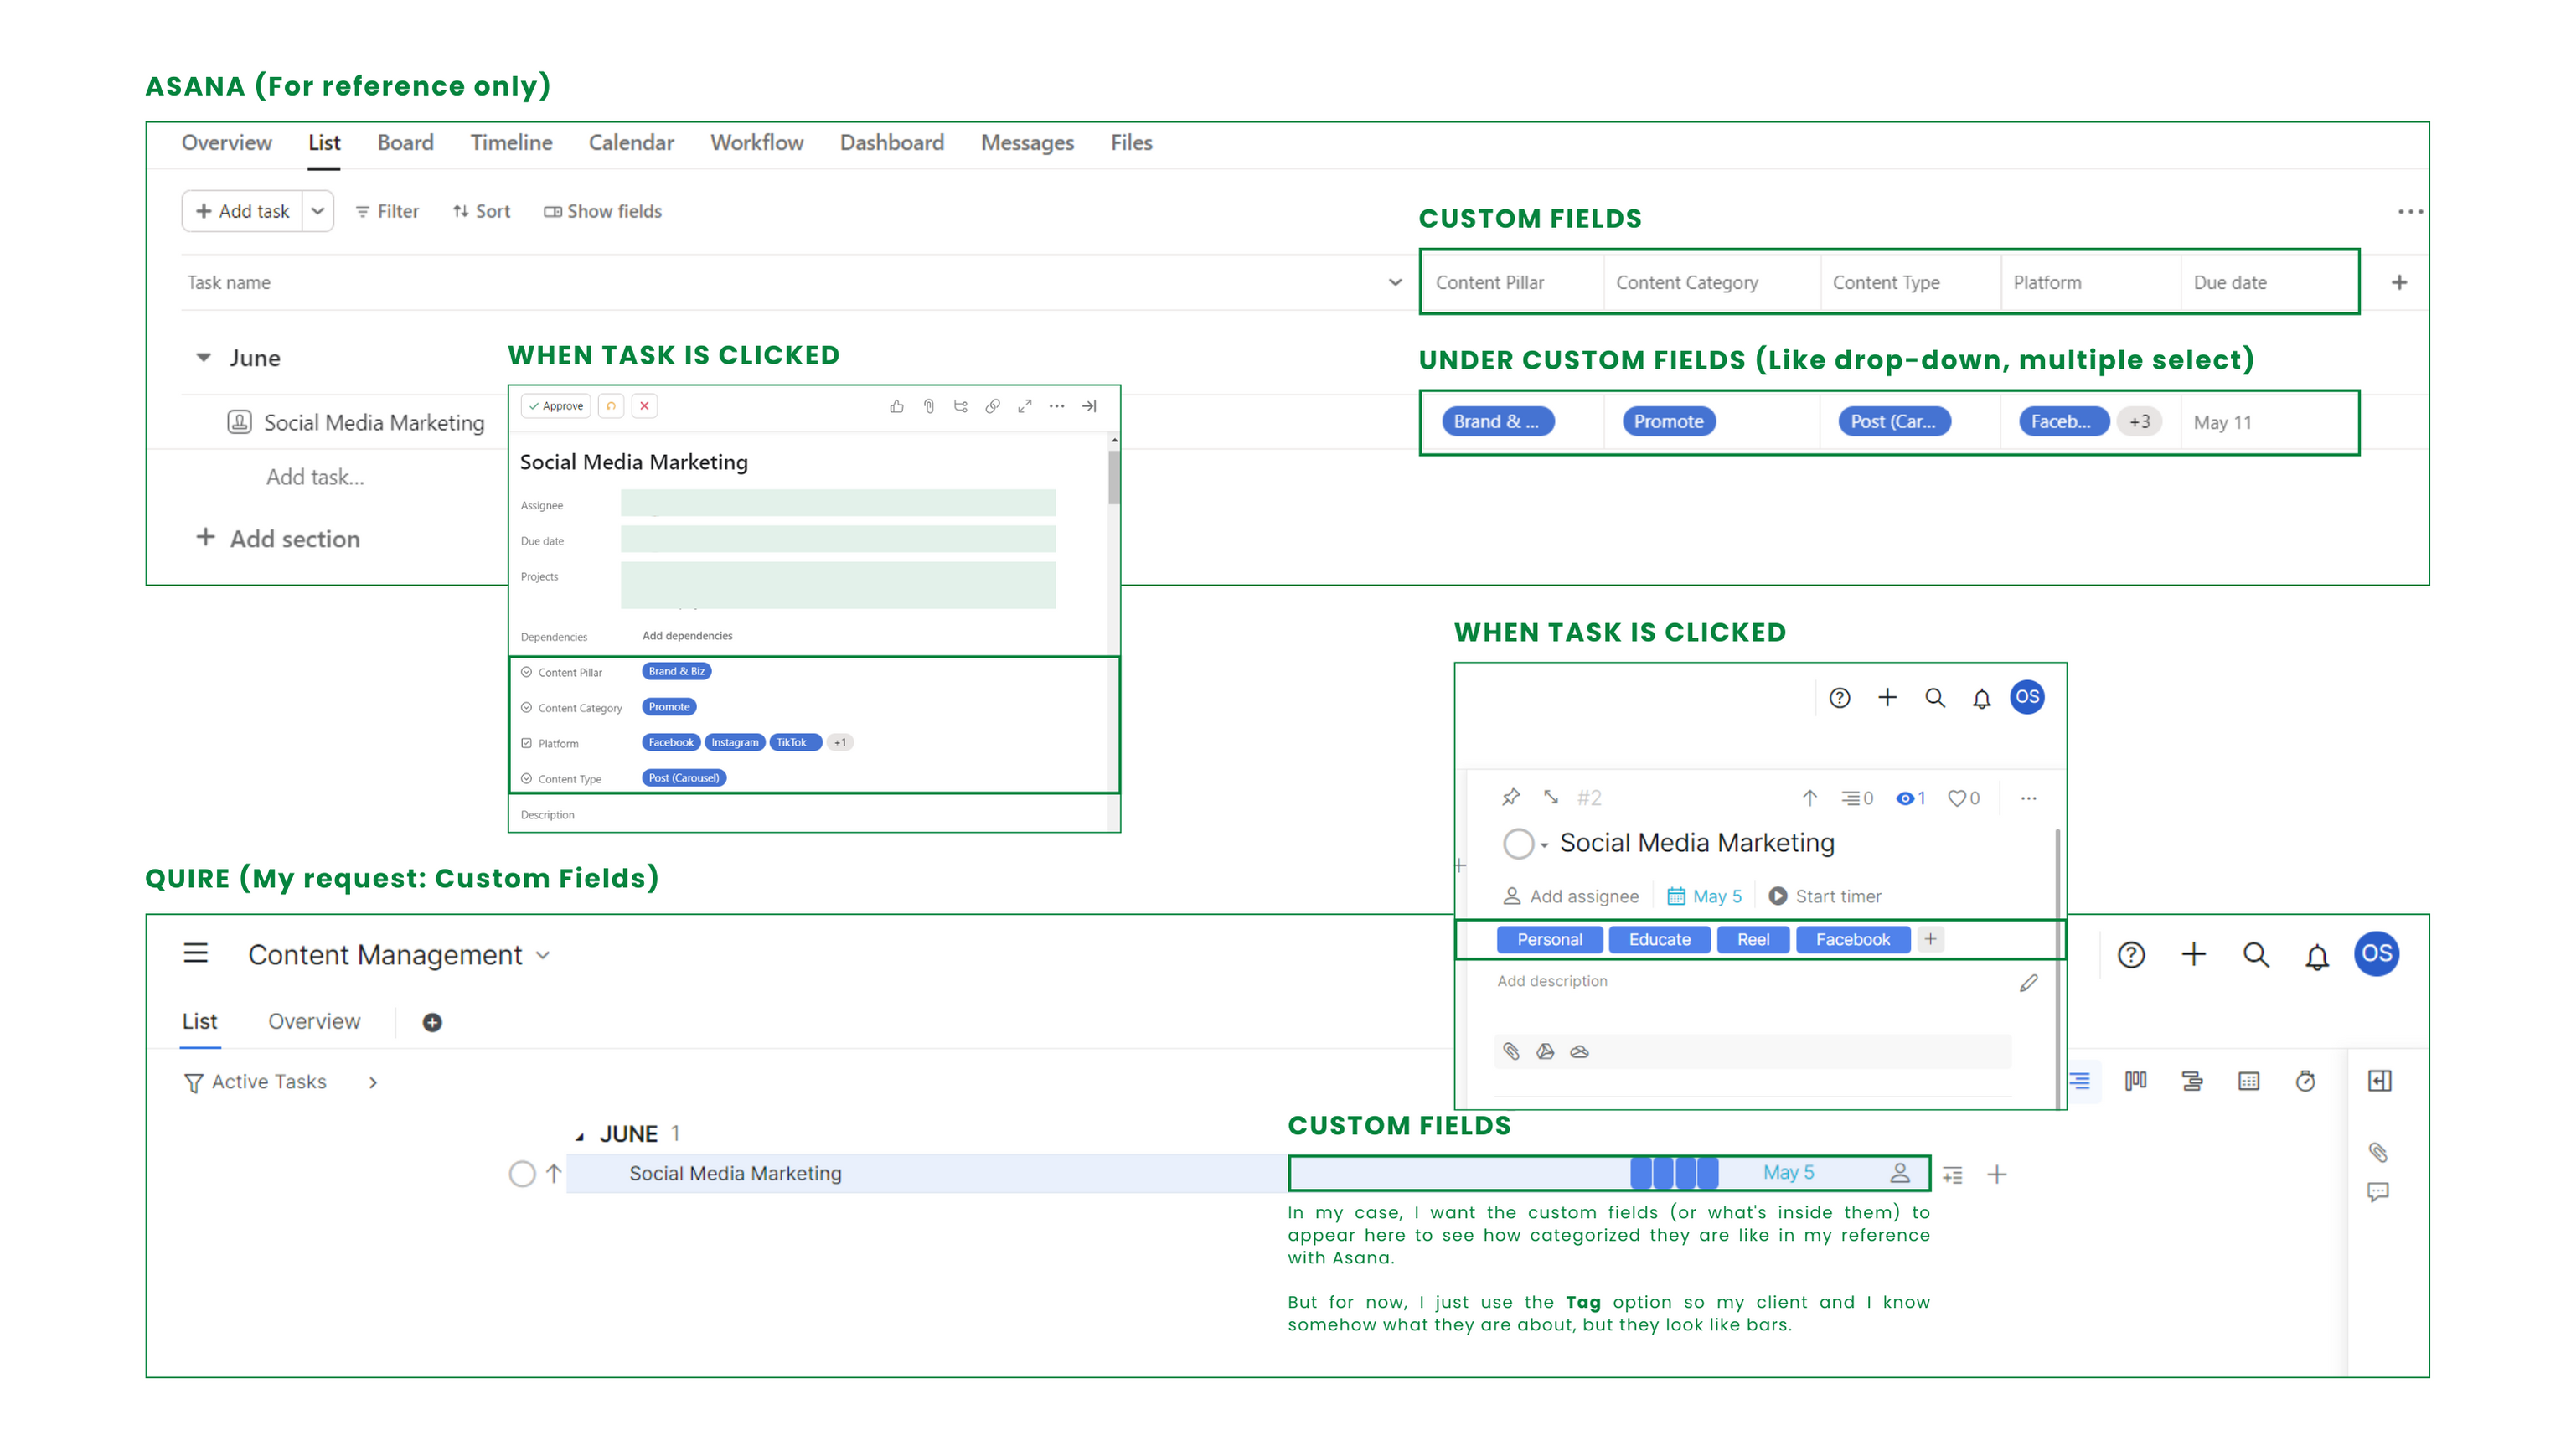Open the Quire hamburger menu
The image size is (2576, 1451).
tap(196, 953)
